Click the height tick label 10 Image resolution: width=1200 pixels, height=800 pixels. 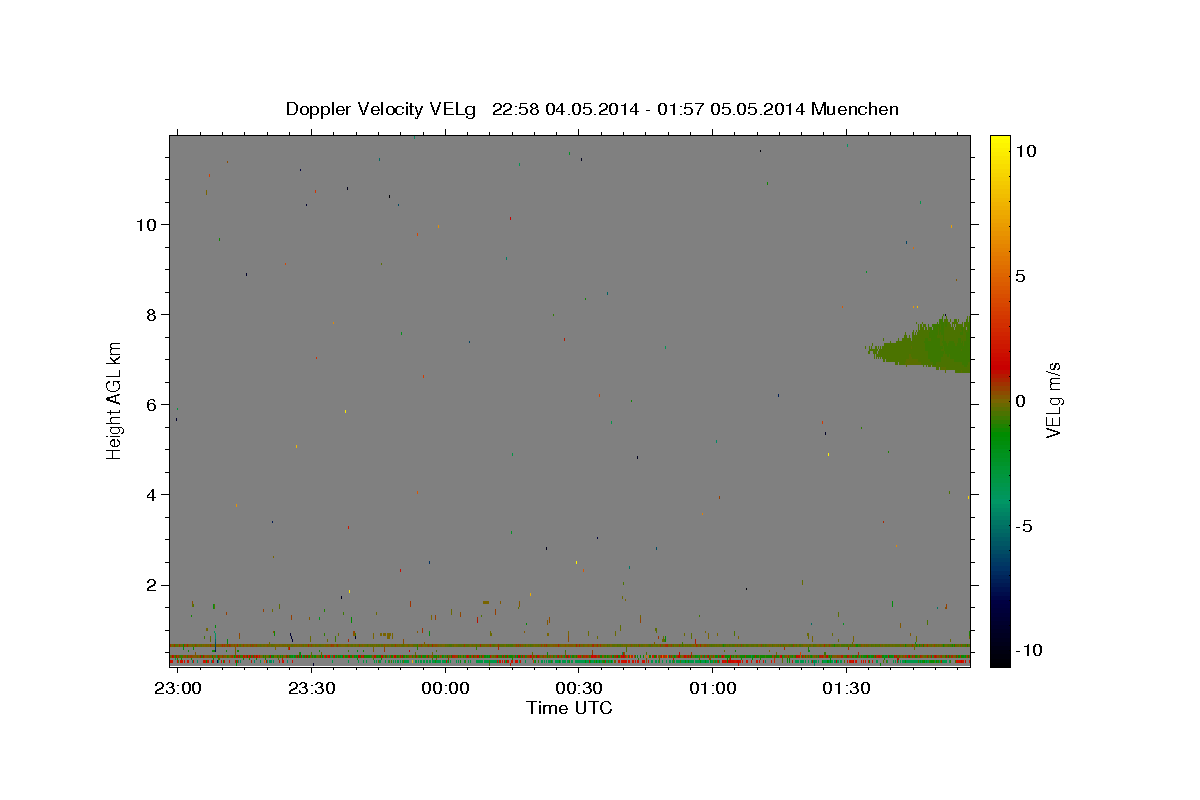[x=146, y=224]
